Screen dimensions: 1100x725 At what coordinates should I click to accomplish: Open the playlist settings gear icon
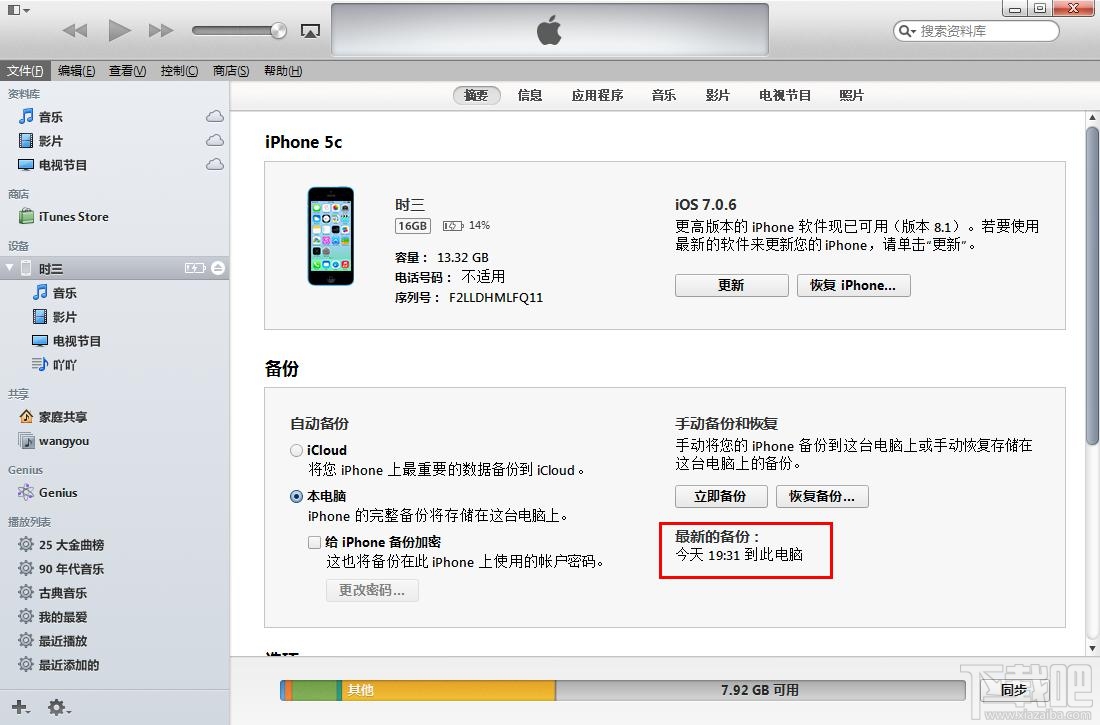point(57,708)
